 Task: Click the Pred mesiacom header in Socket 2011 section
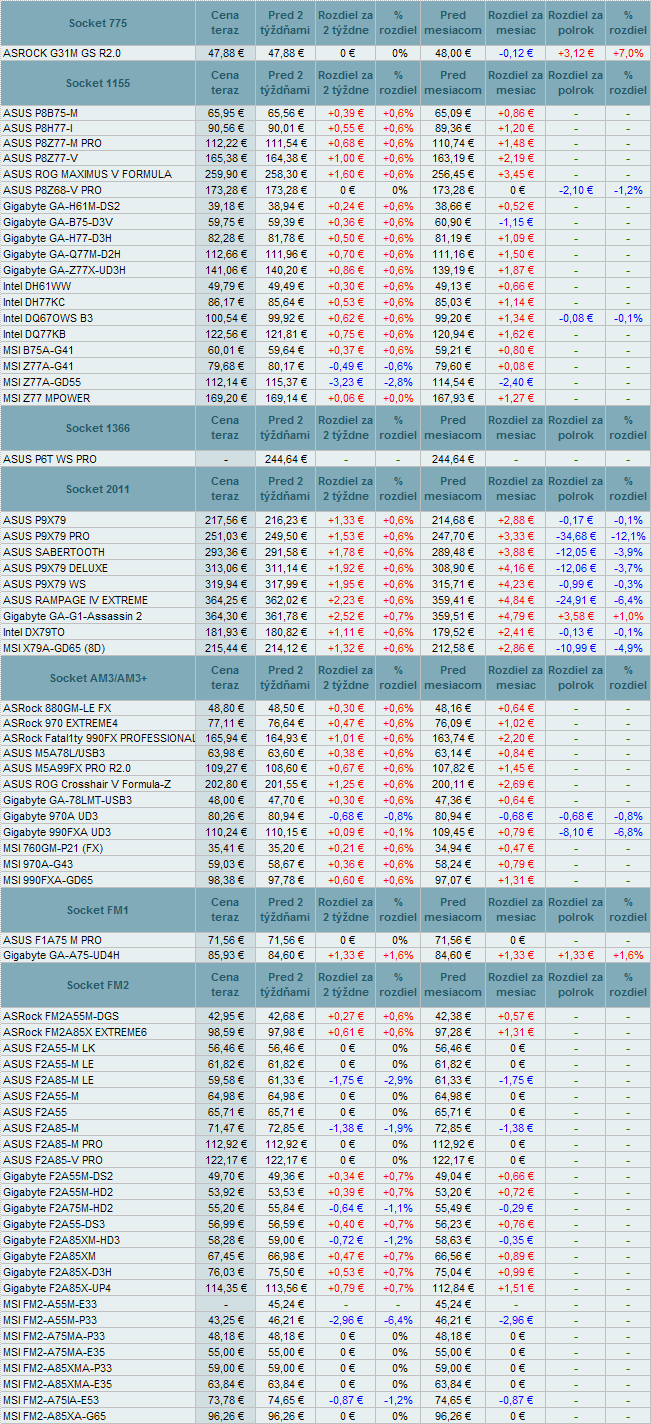(453, 489)
